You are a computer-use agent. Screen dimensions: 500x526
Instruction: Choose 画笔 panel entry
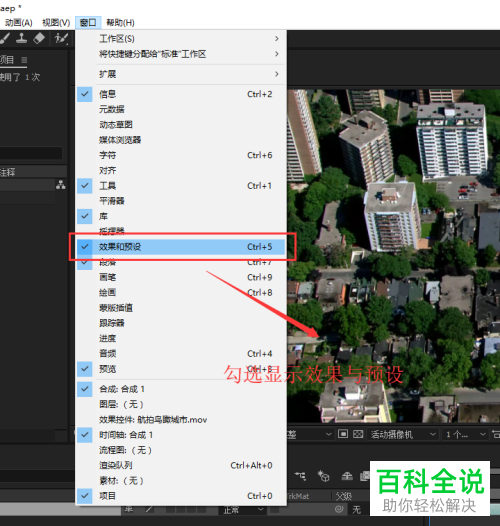click(x=181, y=277)
